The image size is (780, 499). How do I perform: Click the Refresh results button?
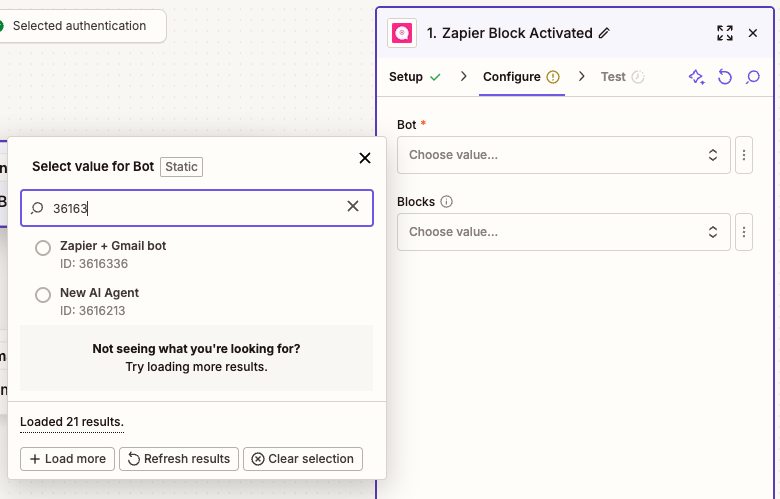coord(179,459)
